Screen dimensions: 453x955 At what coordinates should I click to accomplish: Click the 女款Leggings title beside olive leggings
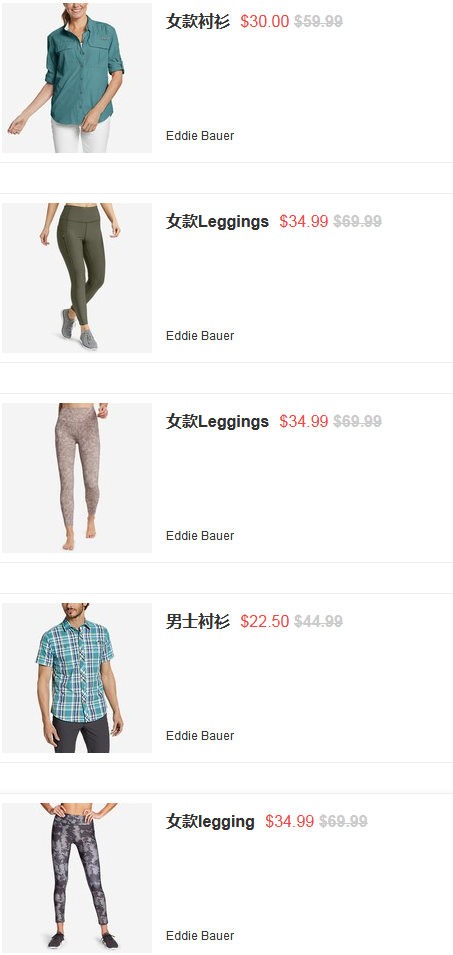coord(217,222)
